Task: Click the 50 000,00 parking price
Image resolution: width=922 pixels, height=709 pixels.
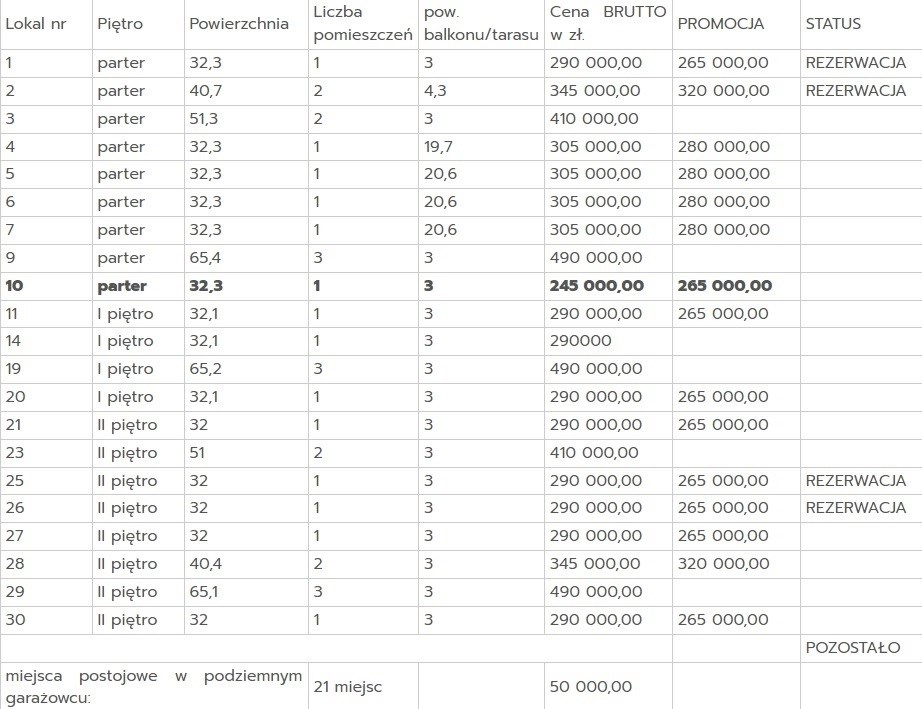Action: click(x=590, y=687)
